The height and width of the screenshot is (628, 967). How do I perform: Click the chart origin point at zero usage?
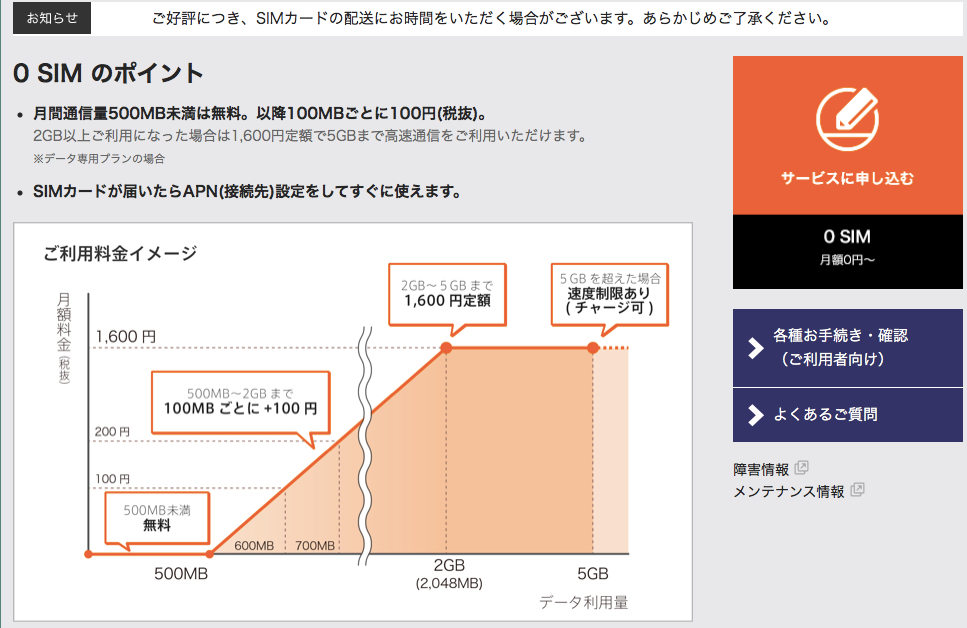pyautogui.click(x=88, y=554)
